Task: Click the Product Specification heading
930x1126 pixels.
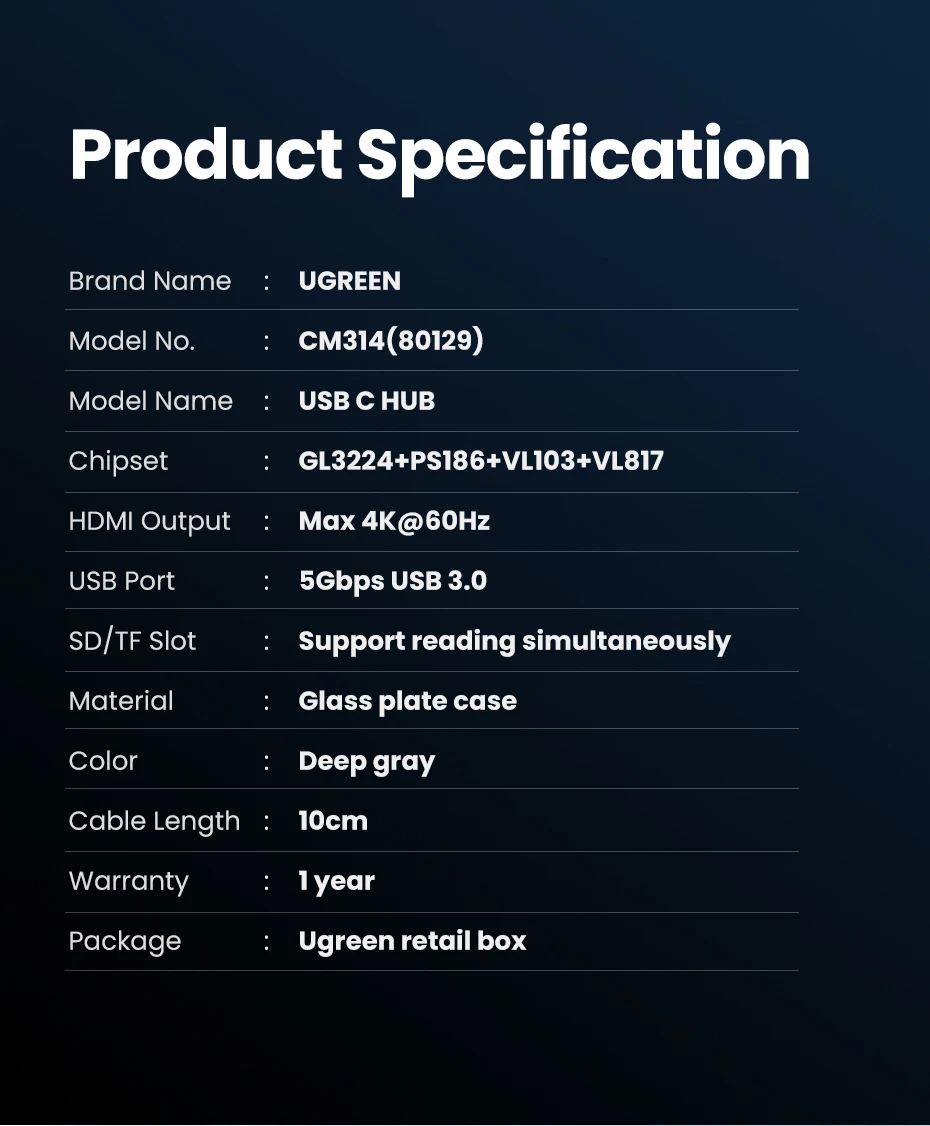Action: coord(439,155)
